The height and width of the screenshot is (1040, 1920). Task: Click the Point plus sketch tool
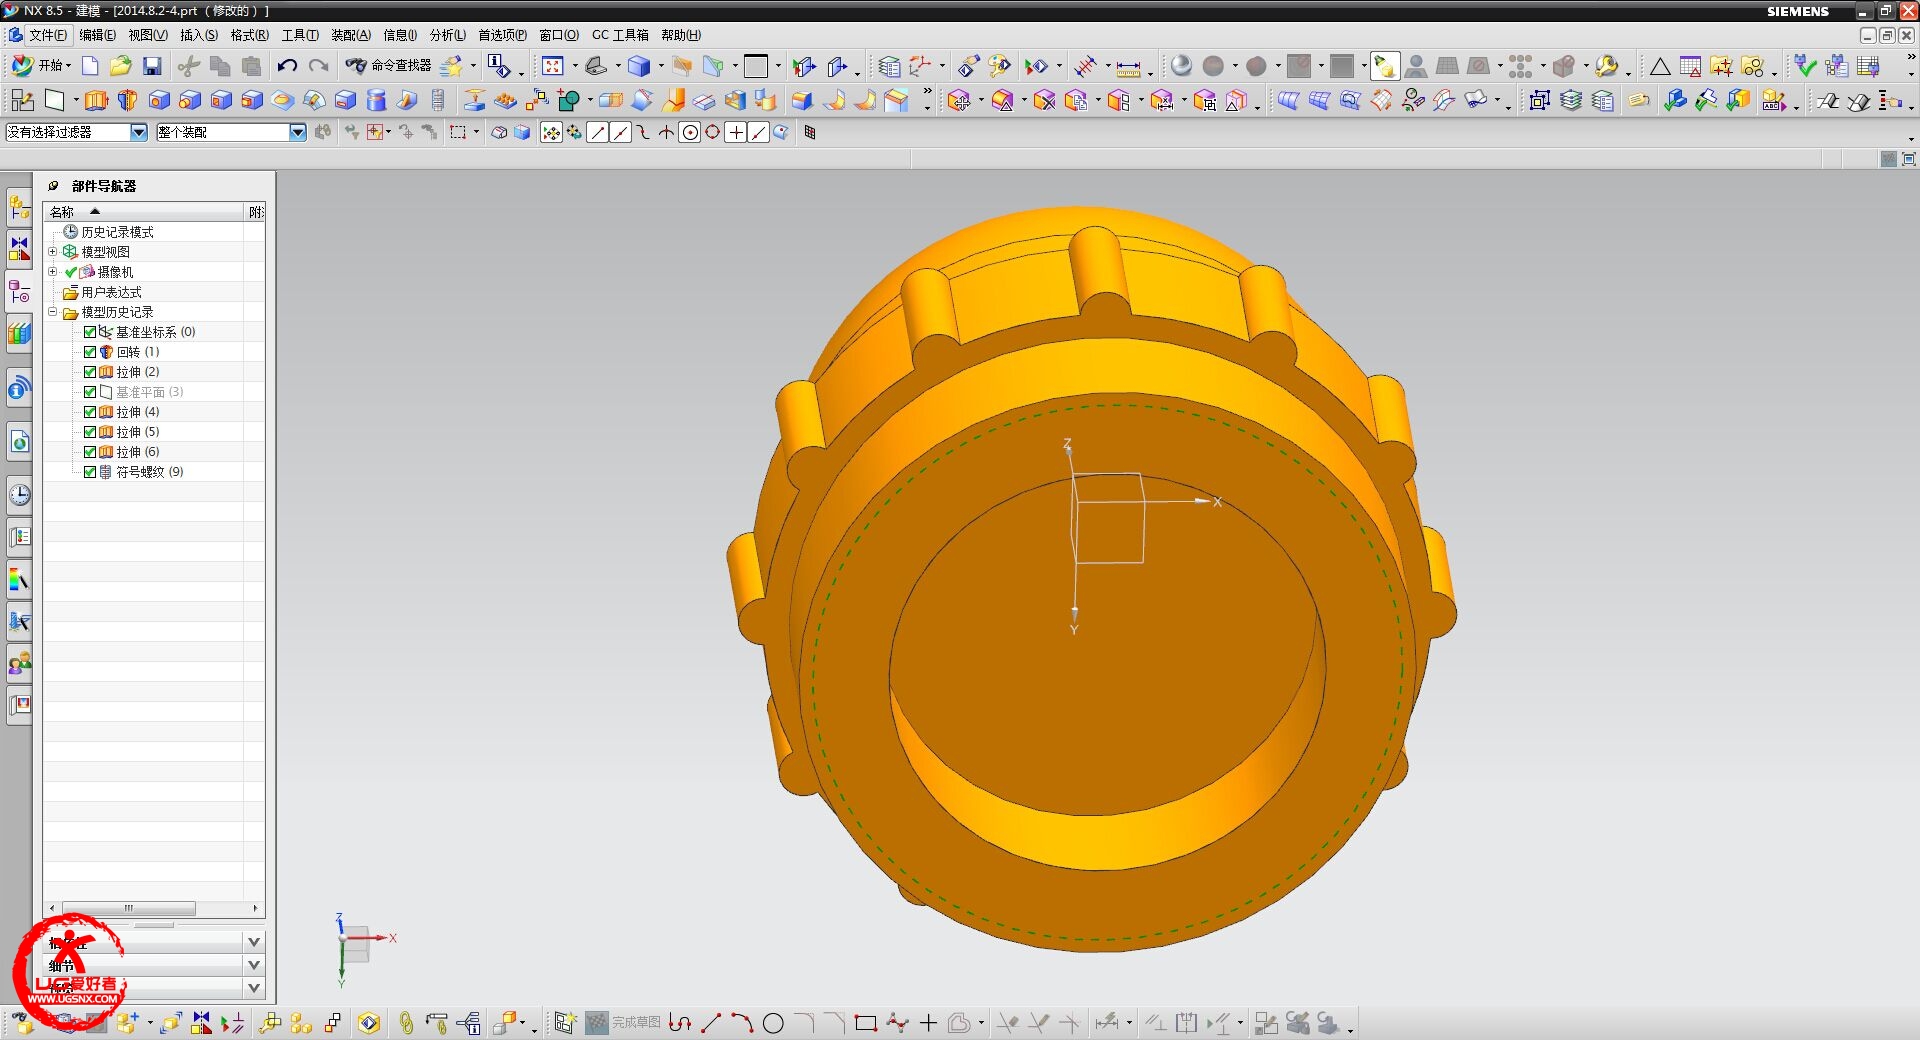point(928,1023)
